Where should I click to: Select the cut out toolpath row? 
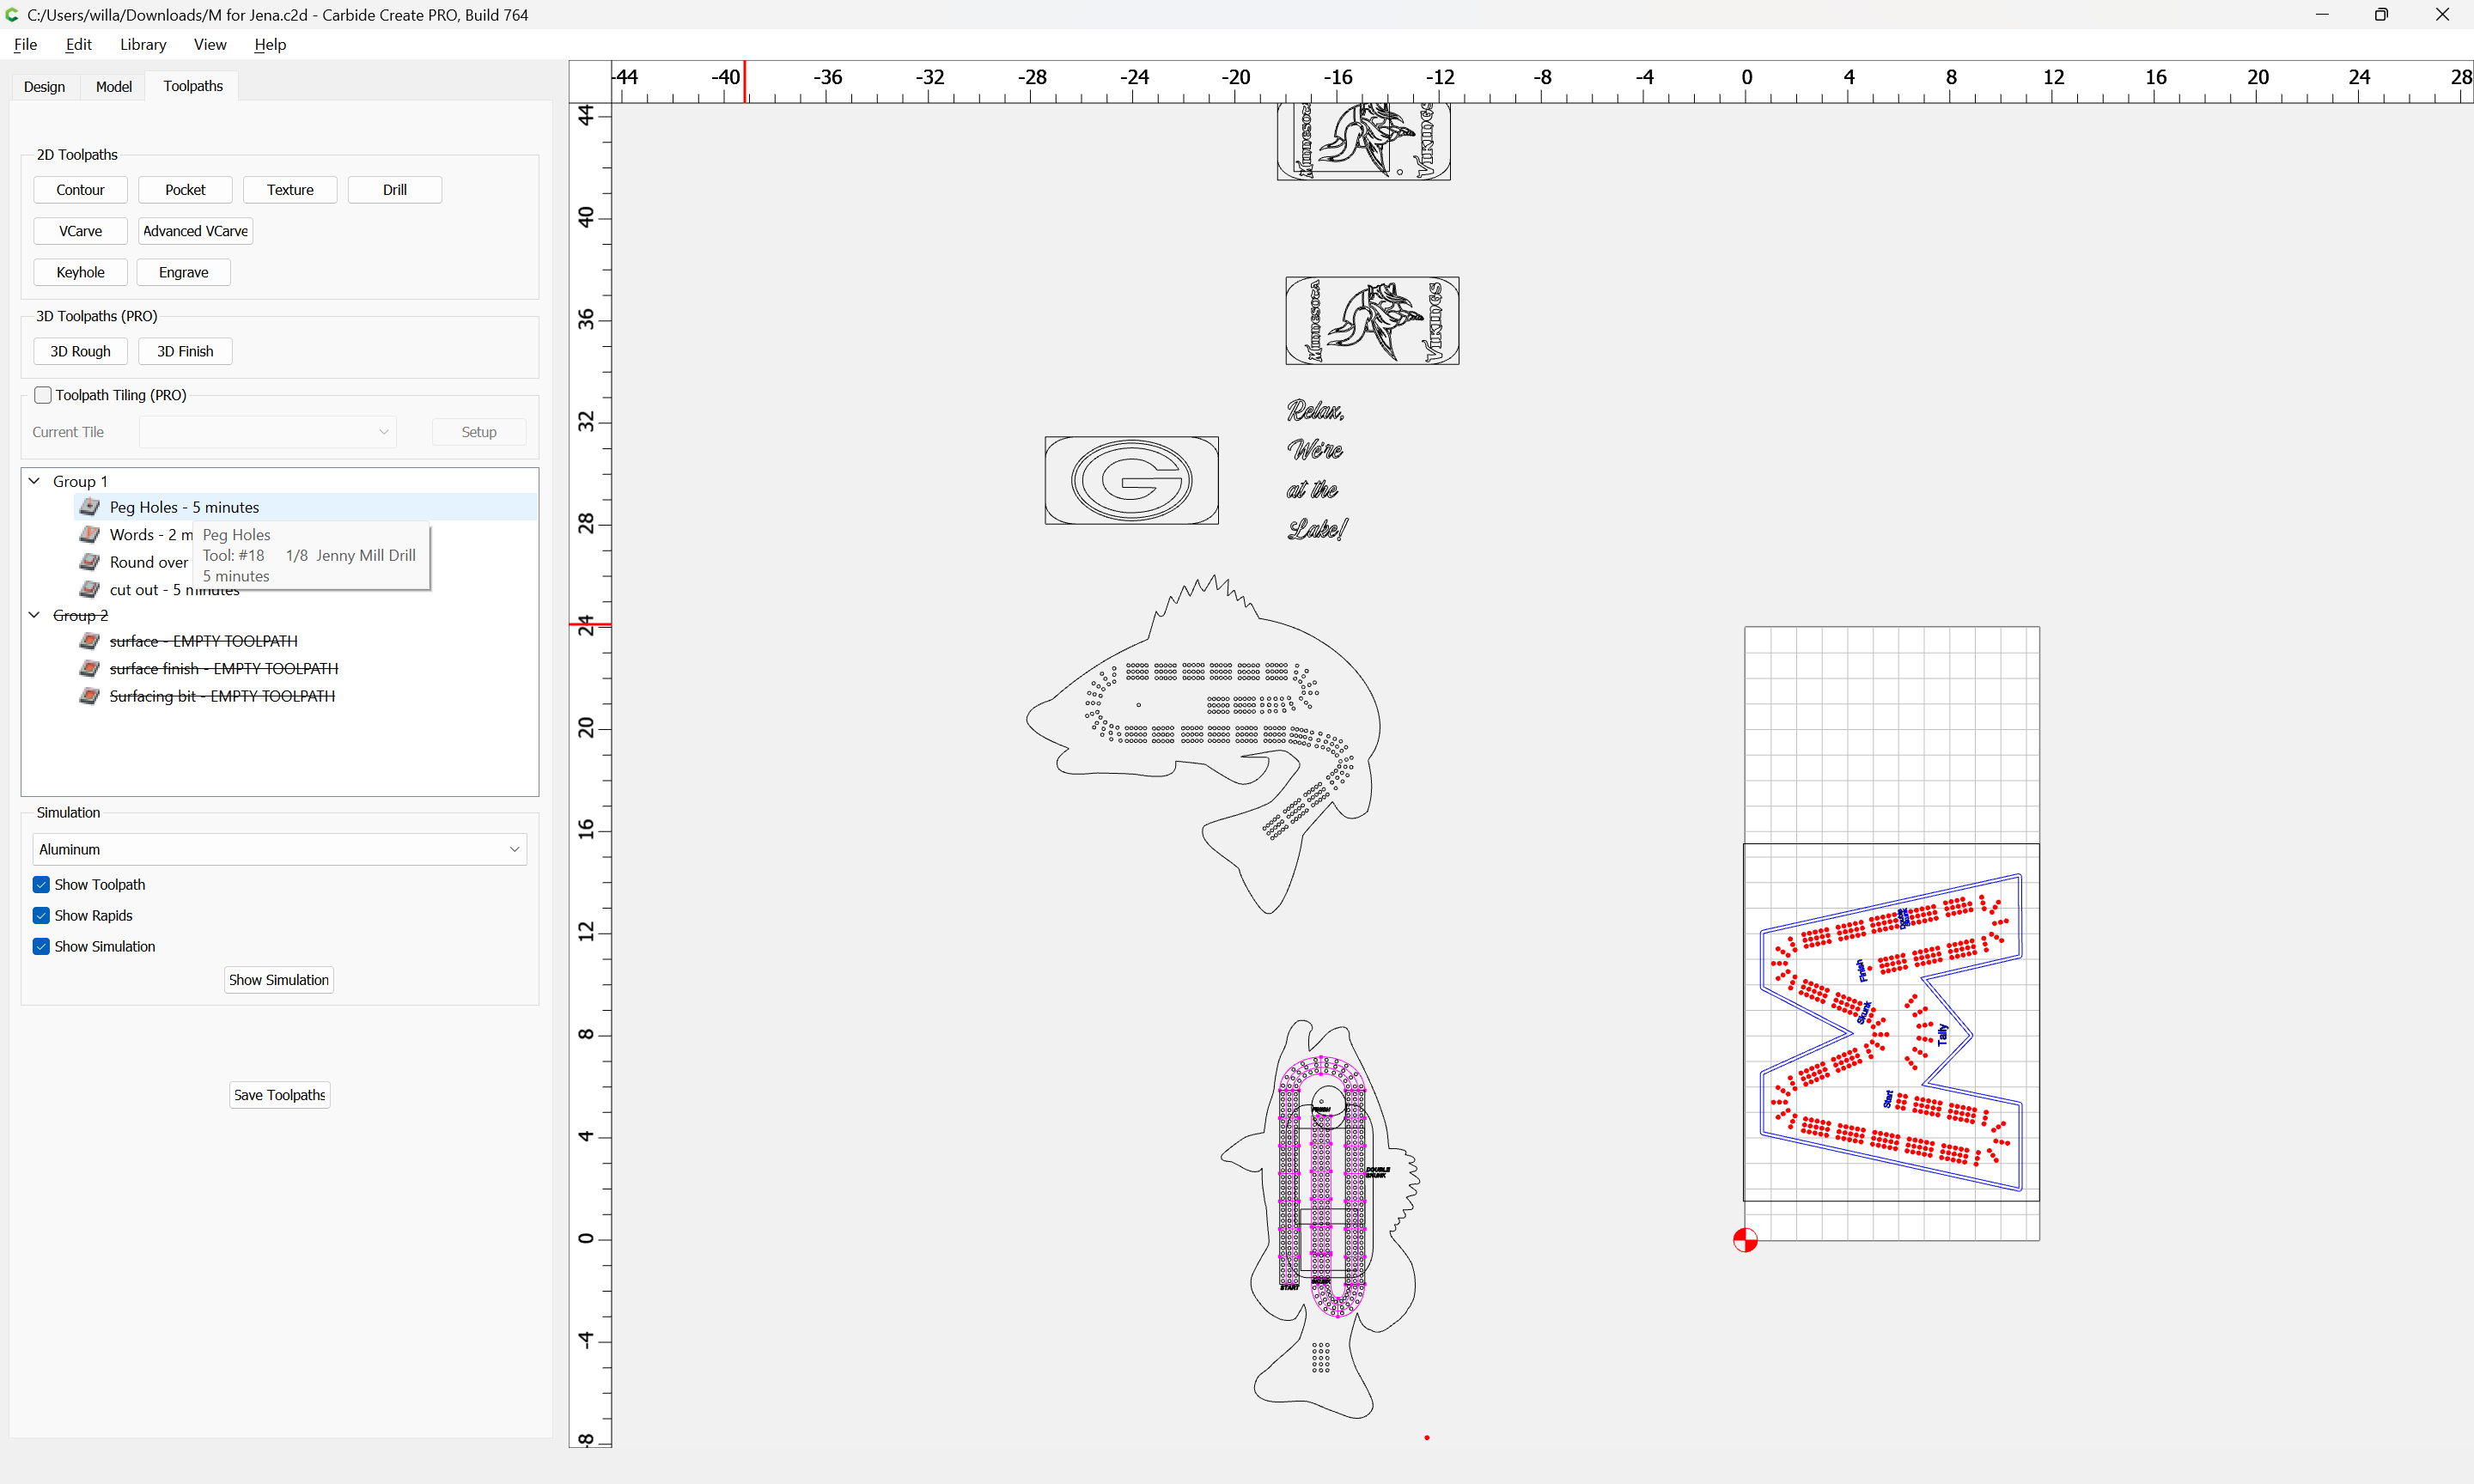pyautogui.click(x=305, y=589)
